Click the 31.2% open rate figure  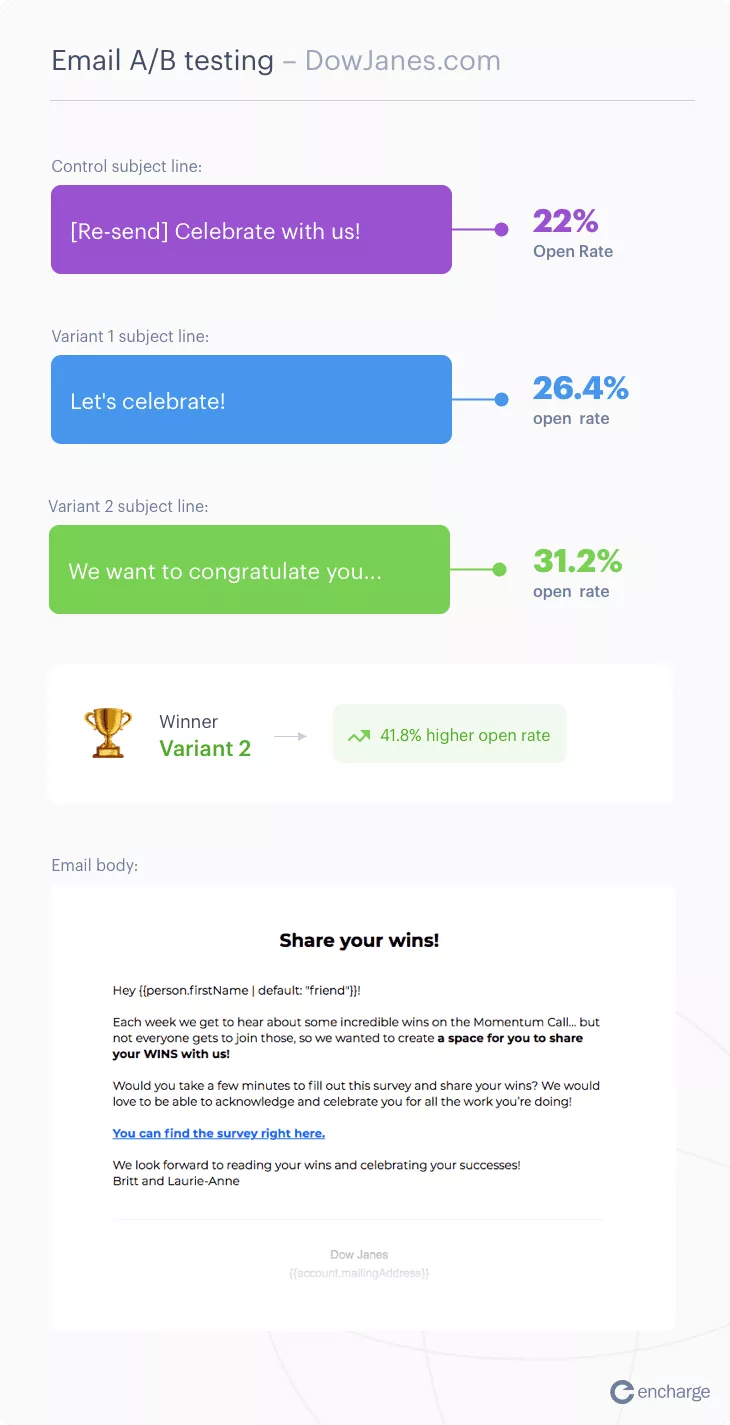(x=577, y=561)
